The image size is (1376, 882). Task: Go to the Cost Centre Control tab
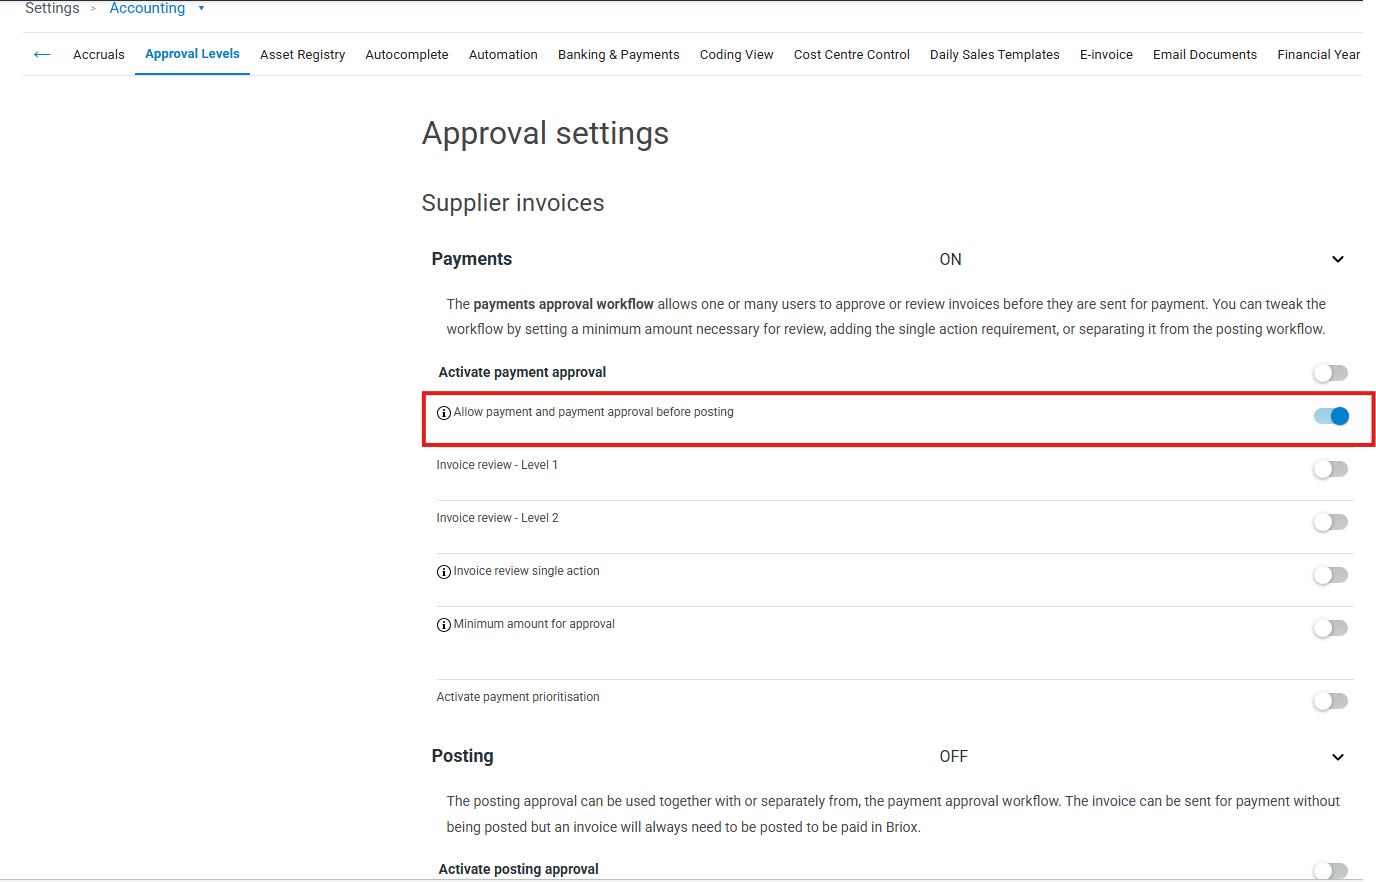(851, 55)
